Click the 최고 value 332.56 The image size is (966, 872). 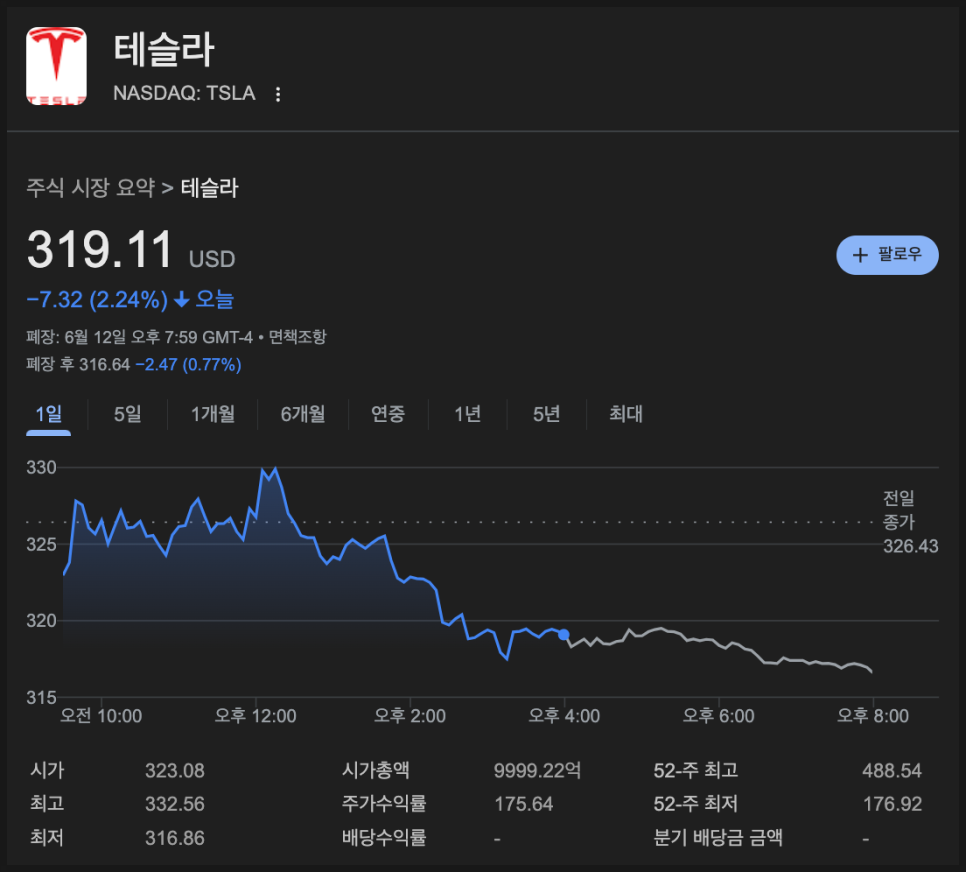[174, 804]
